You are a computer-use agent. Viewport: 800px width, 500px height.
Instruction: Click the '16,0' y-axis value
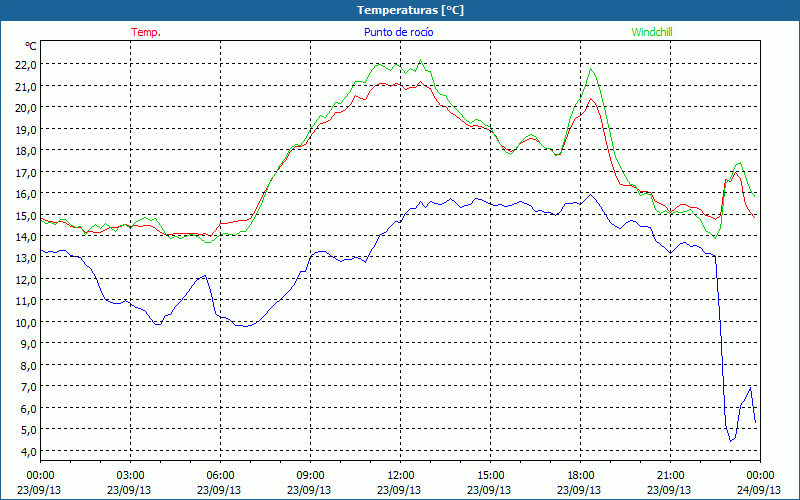tap(26, 194)
